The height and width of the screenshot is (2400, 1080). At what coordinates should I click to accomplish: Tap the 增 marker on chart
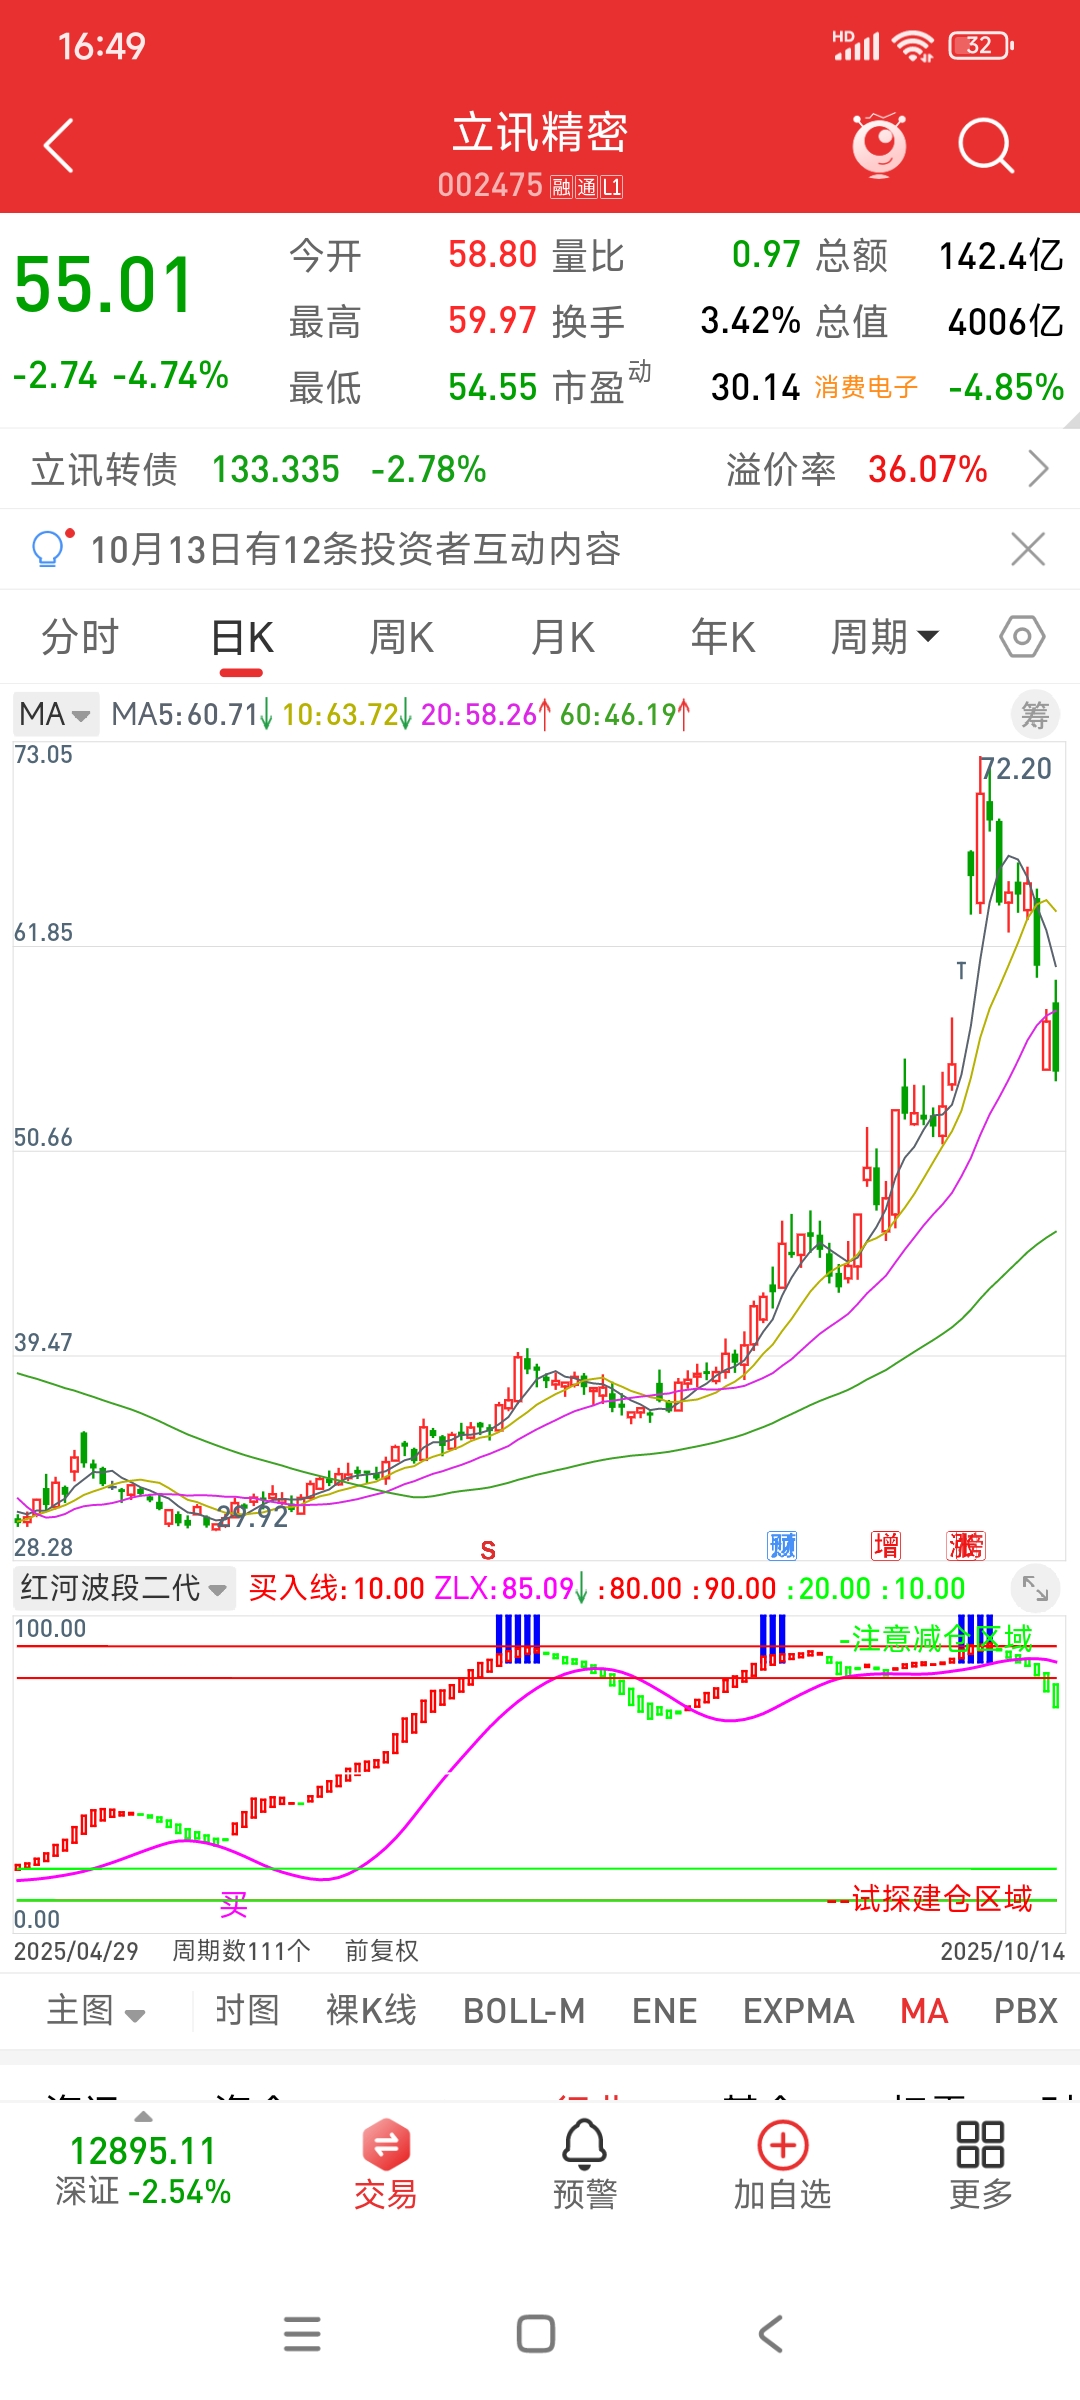pos(886,1546)
